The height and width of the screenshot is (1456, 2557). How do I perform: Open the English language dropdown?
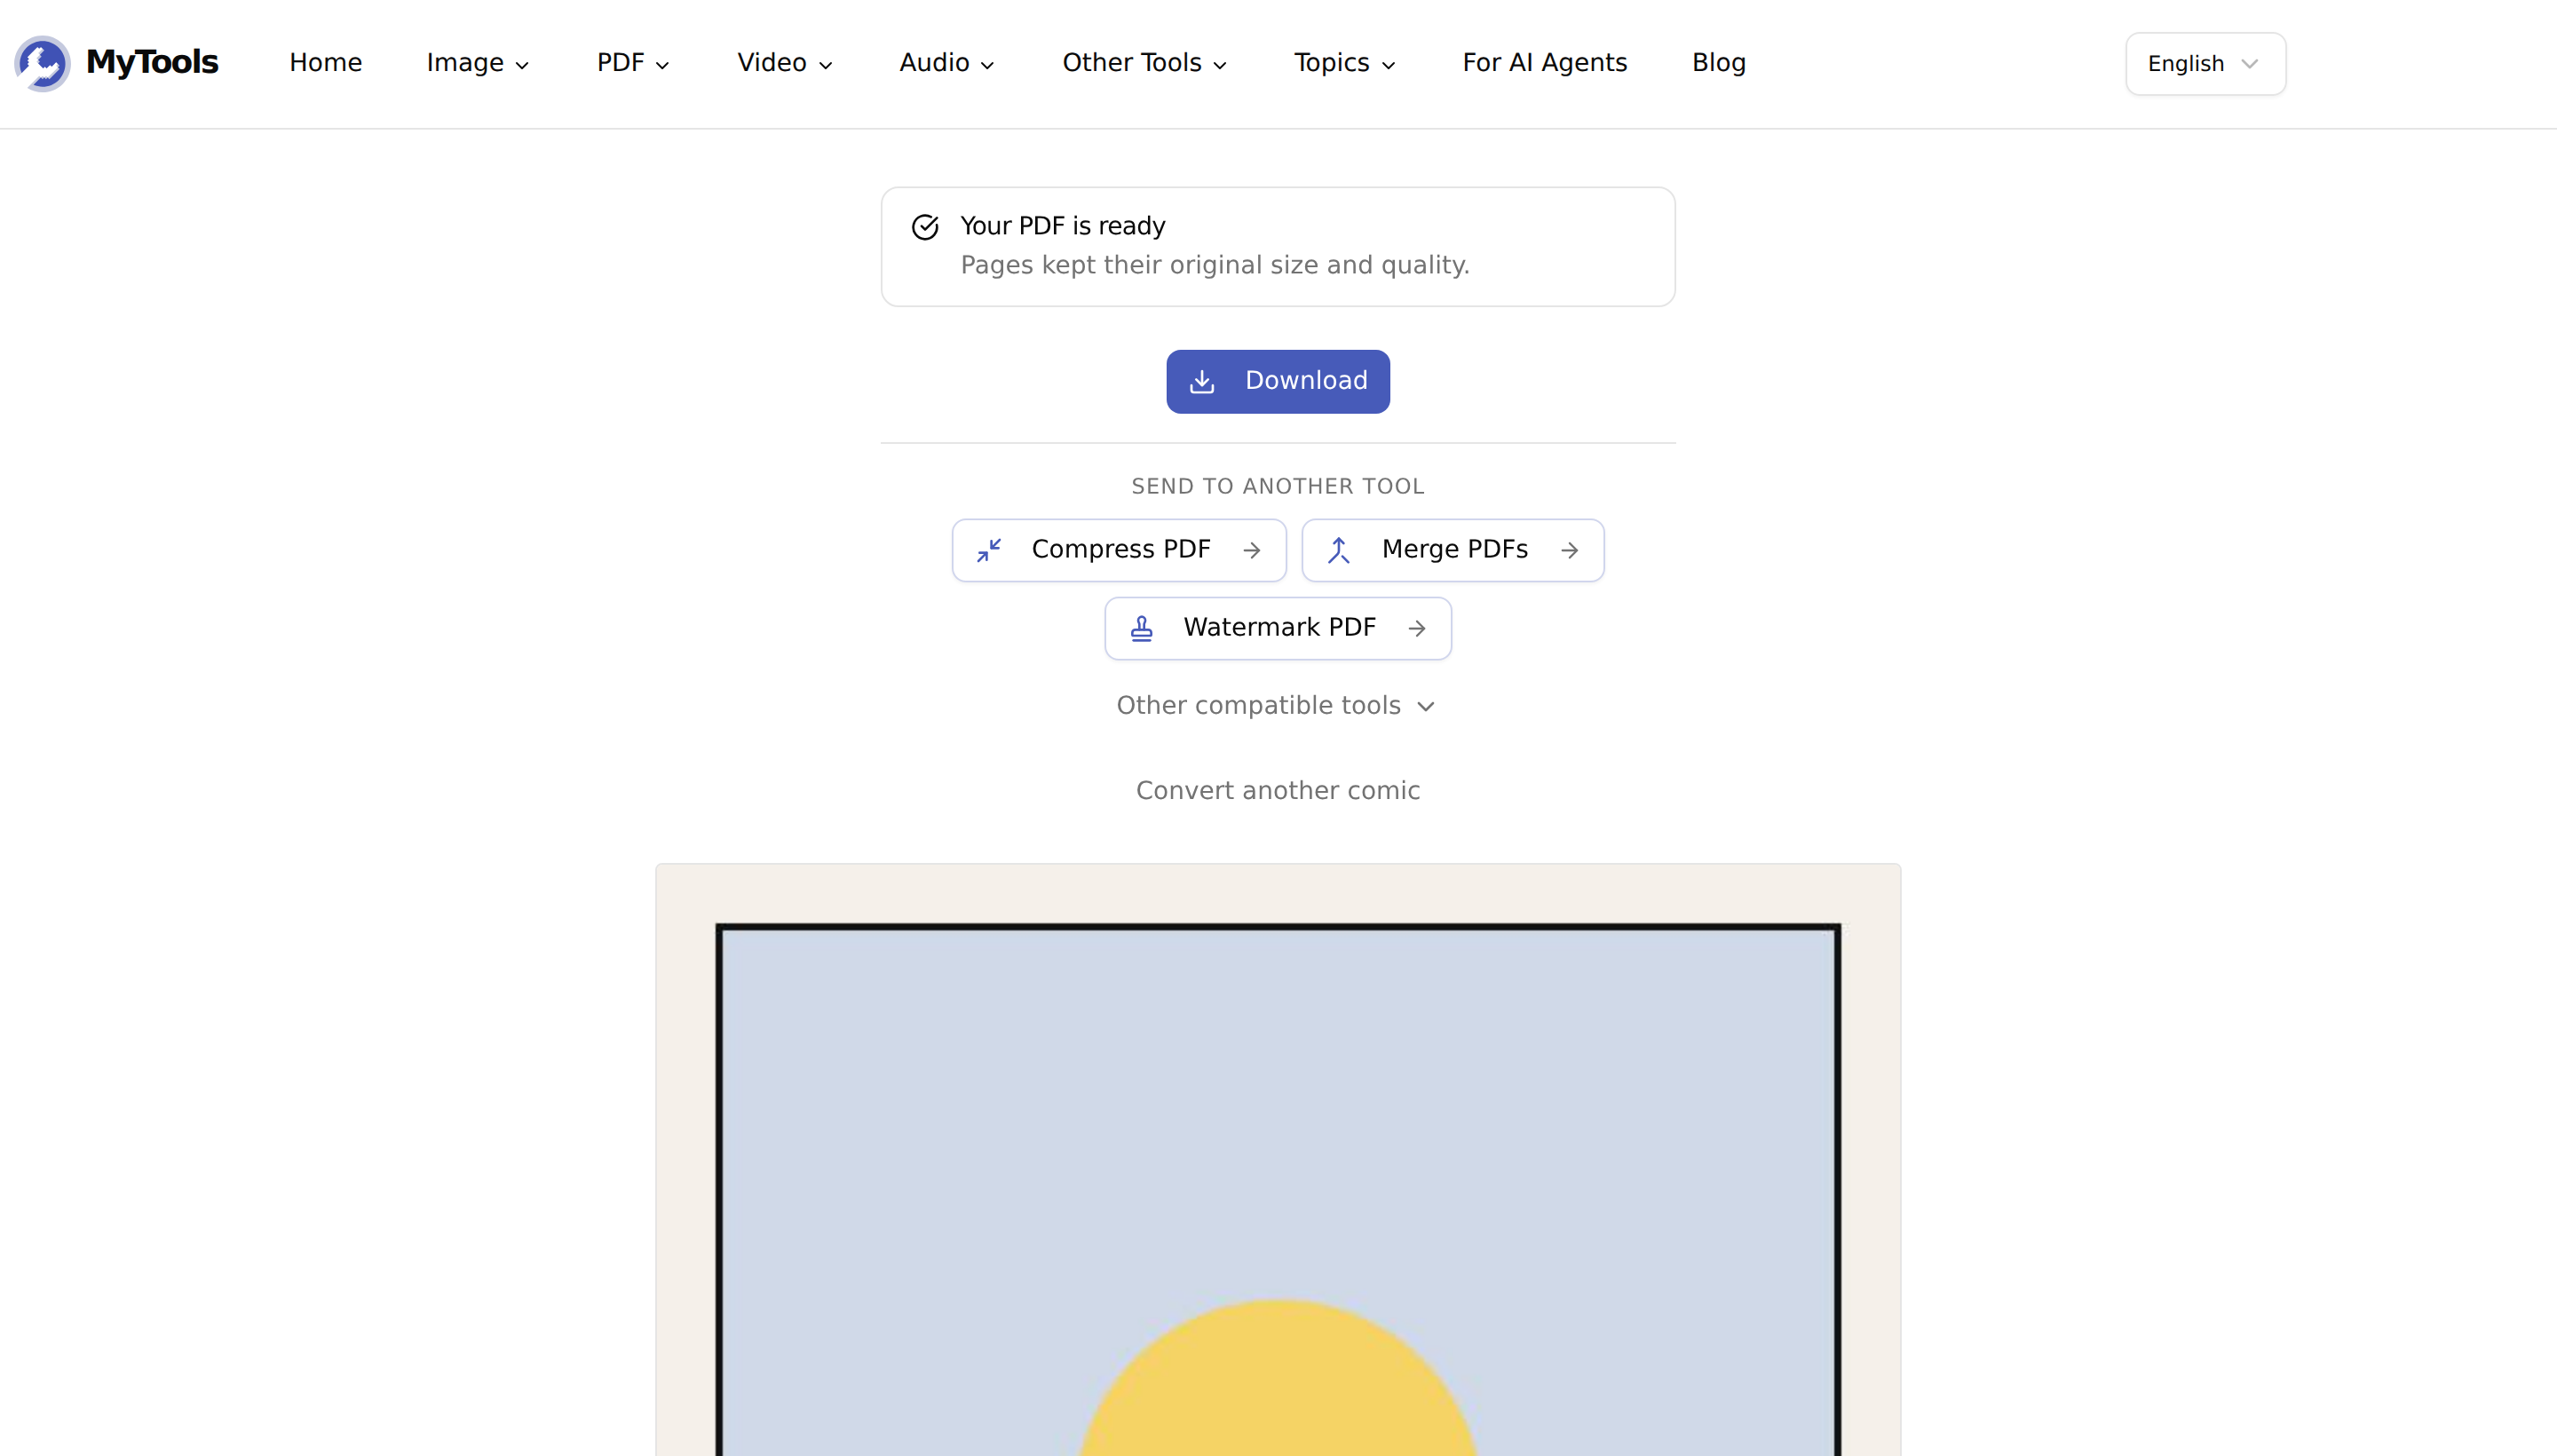pyautogui.click(x=2205, y=64)
